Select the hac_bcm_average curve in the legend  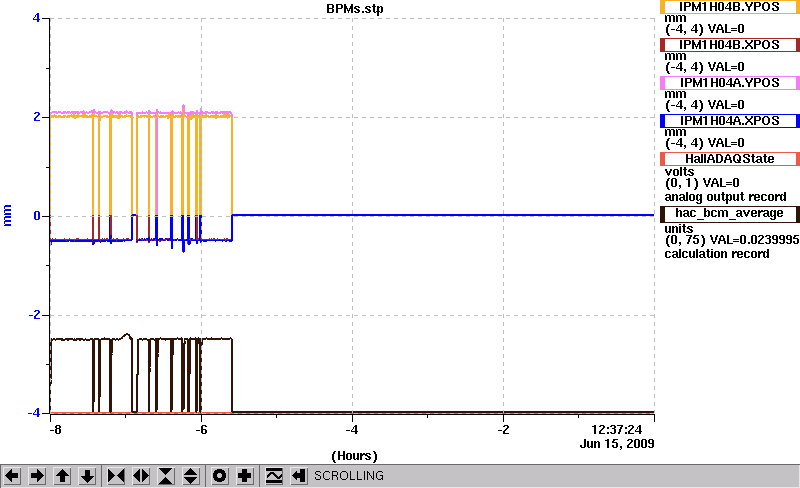730,214
